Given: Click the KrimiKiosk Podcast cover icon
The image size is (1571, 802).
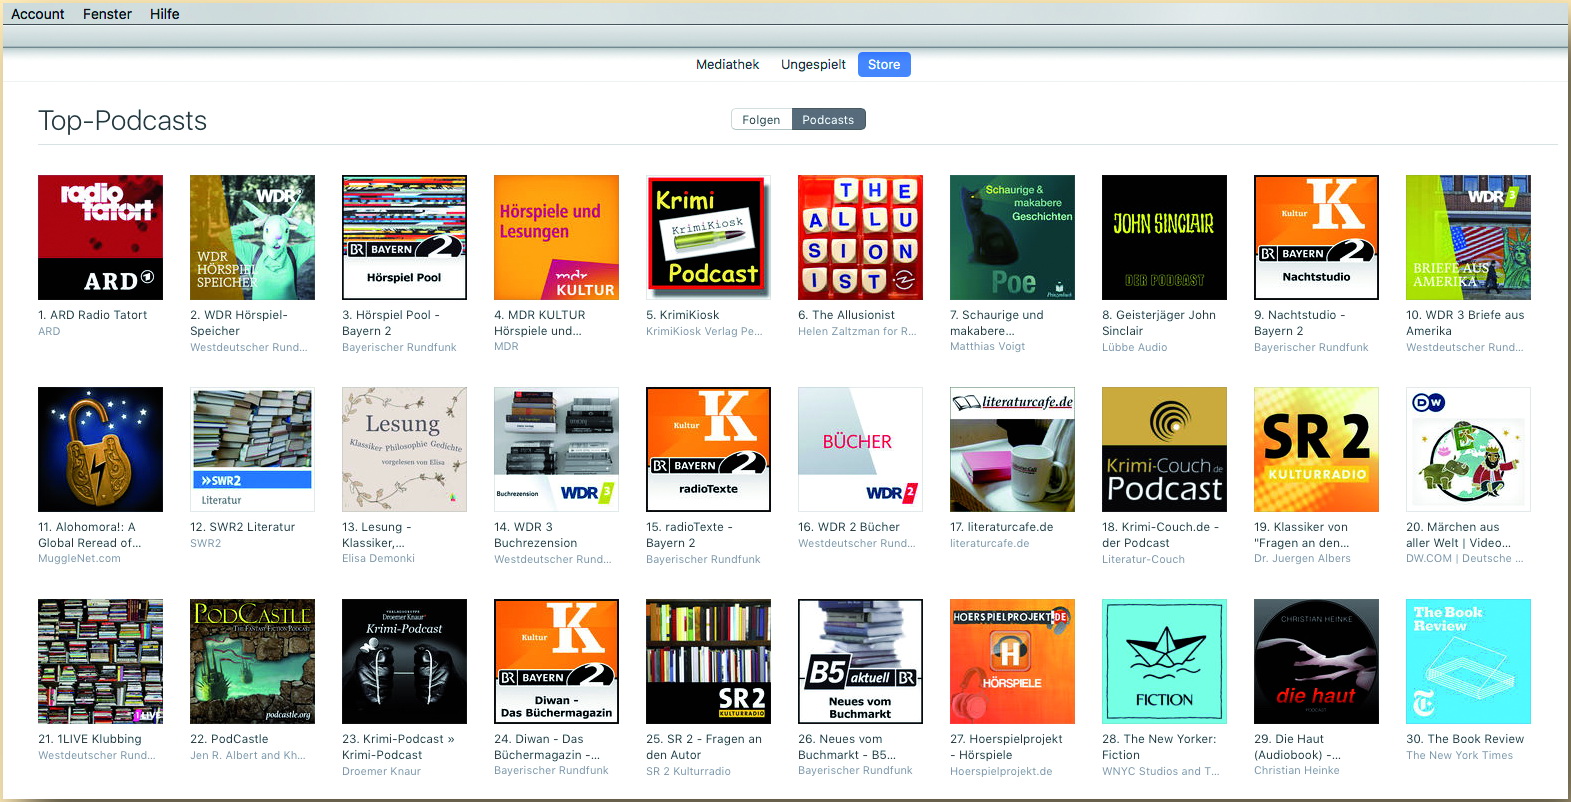Looking at the screenshot, I should tap(708, 237).
